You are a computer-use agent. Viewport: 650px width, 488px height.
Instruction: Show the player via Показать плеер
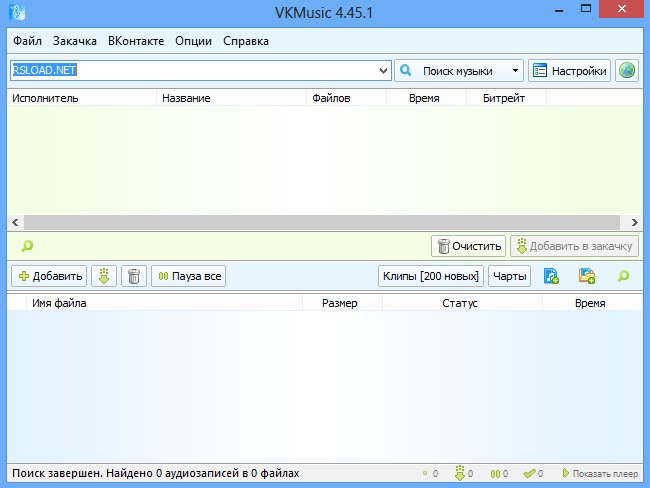(600, 473)
